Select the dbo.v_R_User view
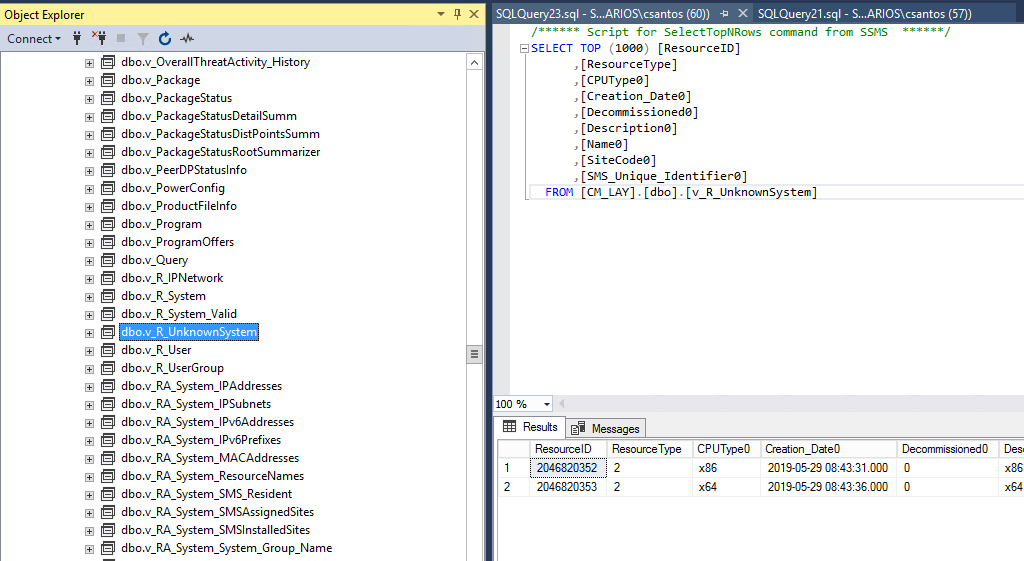The width and height of the screenshot is (1024, 561). [156, 350]
